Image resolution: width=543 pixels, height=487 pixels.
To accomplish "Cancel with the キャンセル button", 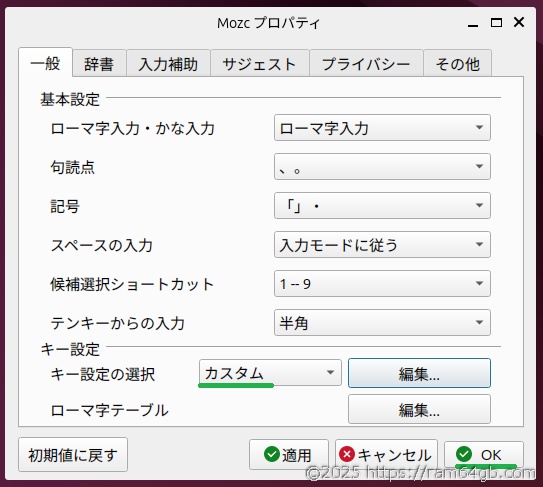I will point(386,454).
